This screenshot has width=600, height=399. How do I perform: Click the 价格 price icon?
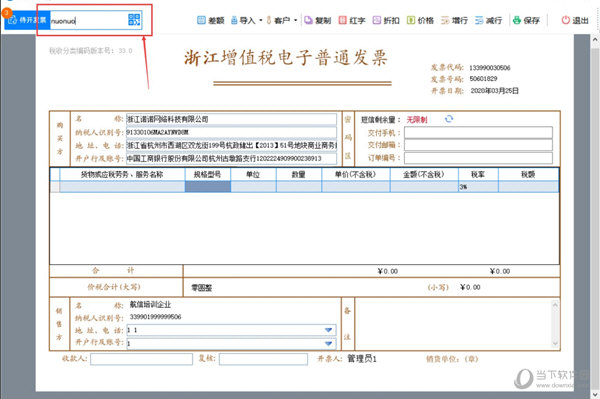coord(411,20)
